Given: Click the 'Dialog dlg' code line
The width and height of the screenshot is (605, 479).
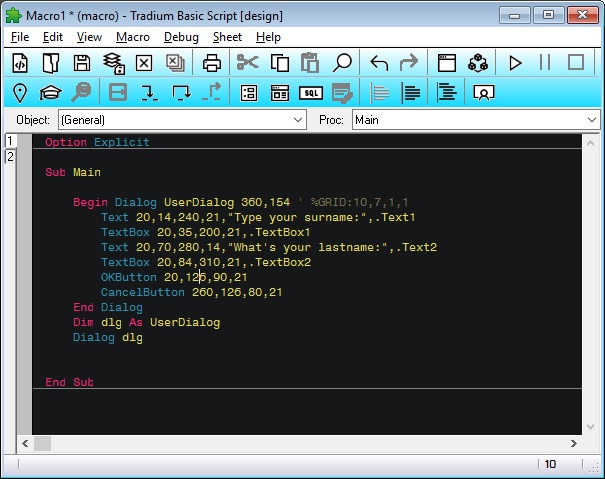Looking at the screenshot, I should (107, 337).
